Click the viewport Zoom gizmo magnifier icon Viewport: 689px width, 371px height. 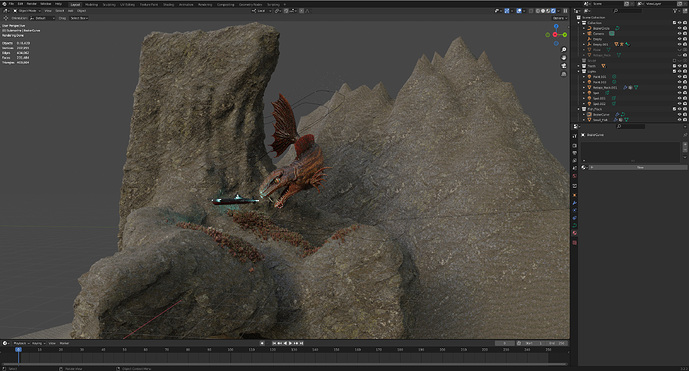point(564,50)
